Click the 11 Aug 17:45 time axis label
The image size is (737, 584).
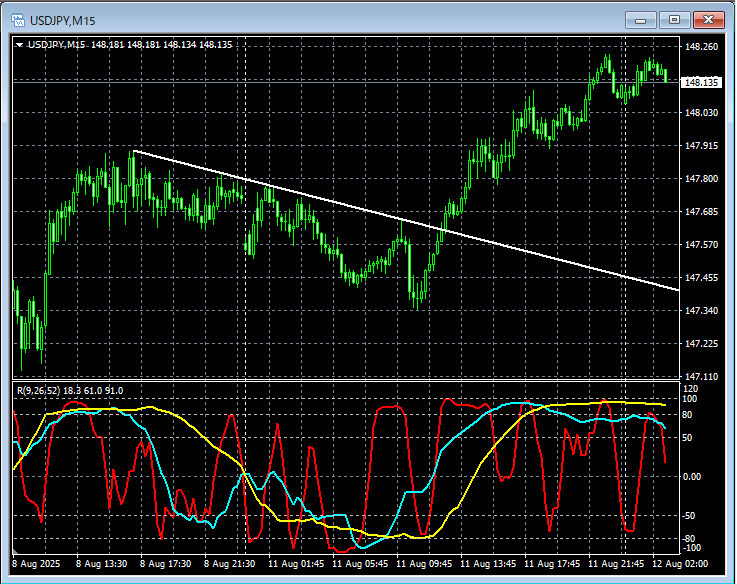pos(552,563)
